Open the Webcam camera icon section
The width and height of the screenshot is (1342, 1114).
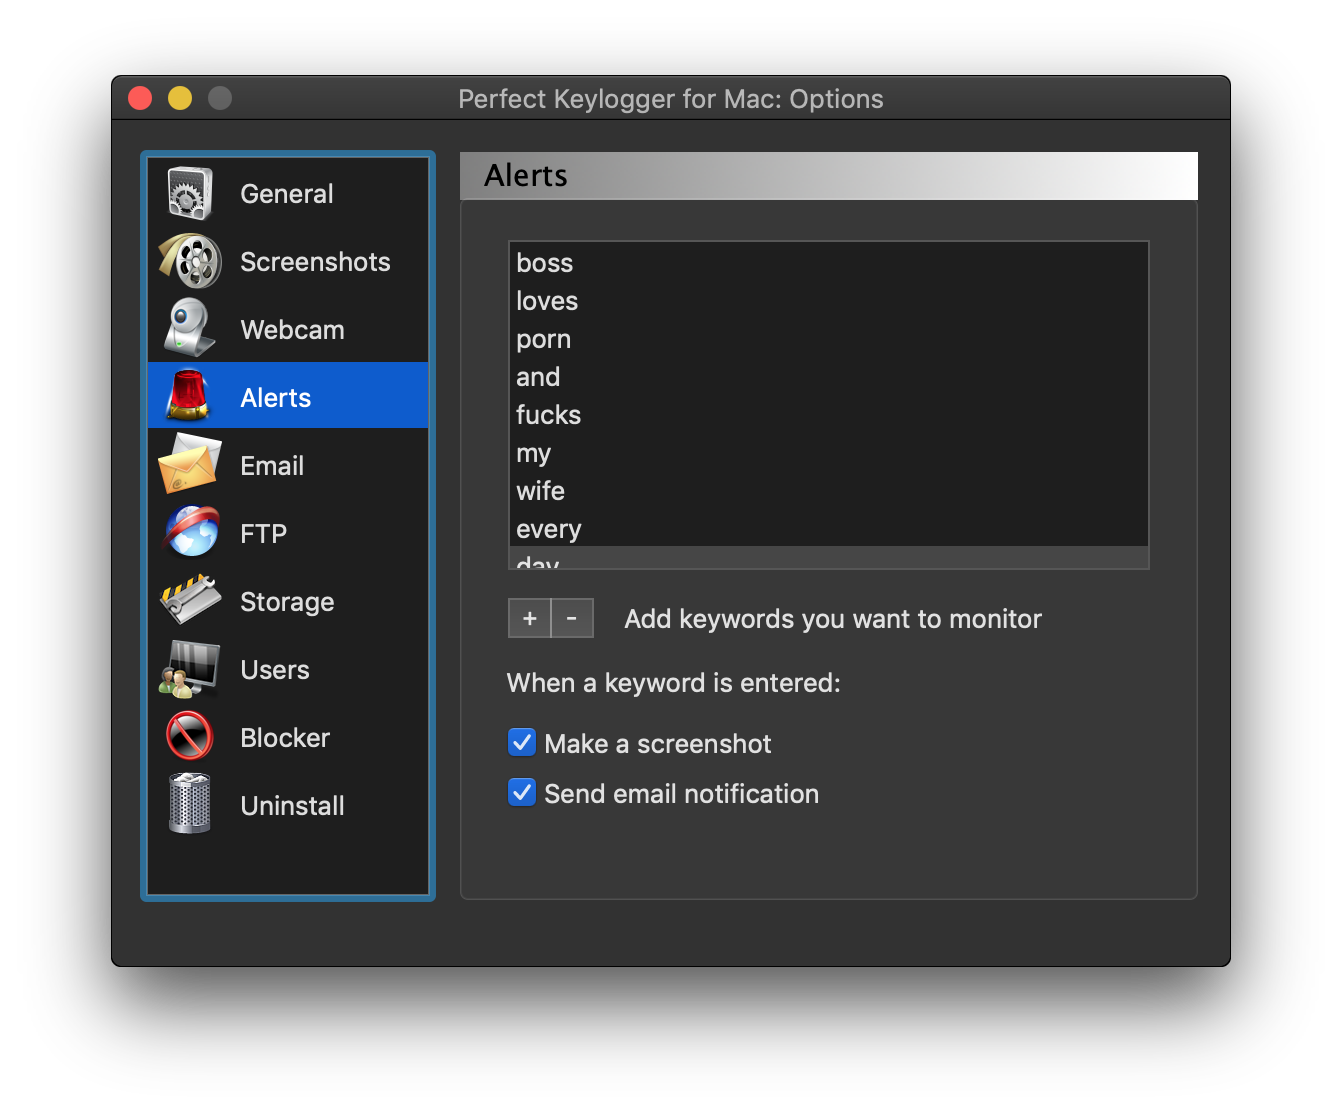(189, 329)
